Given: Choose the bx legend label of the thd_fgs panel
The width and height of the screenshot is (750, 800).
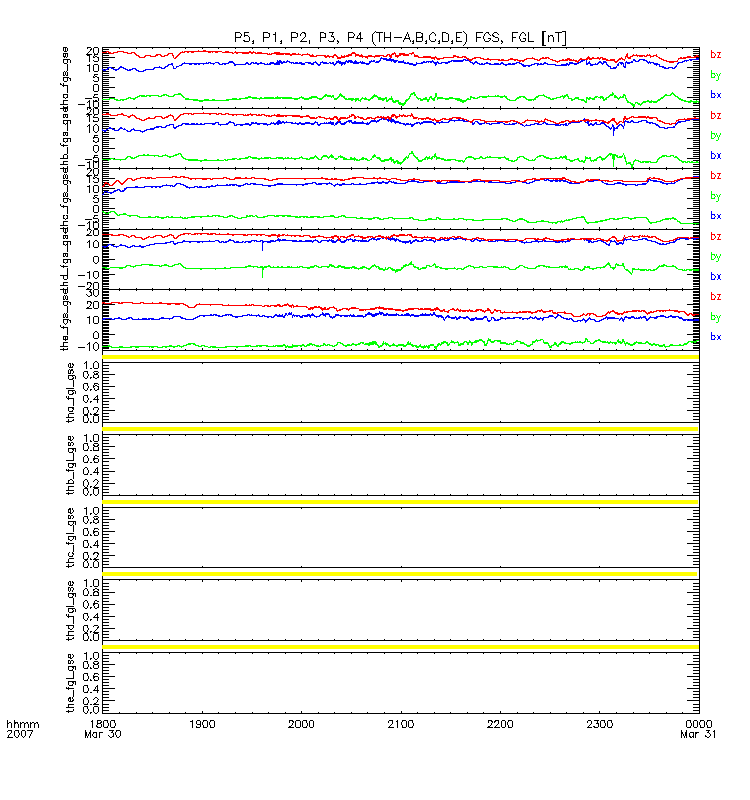Looking at the screenshot, I should [715, 277].
